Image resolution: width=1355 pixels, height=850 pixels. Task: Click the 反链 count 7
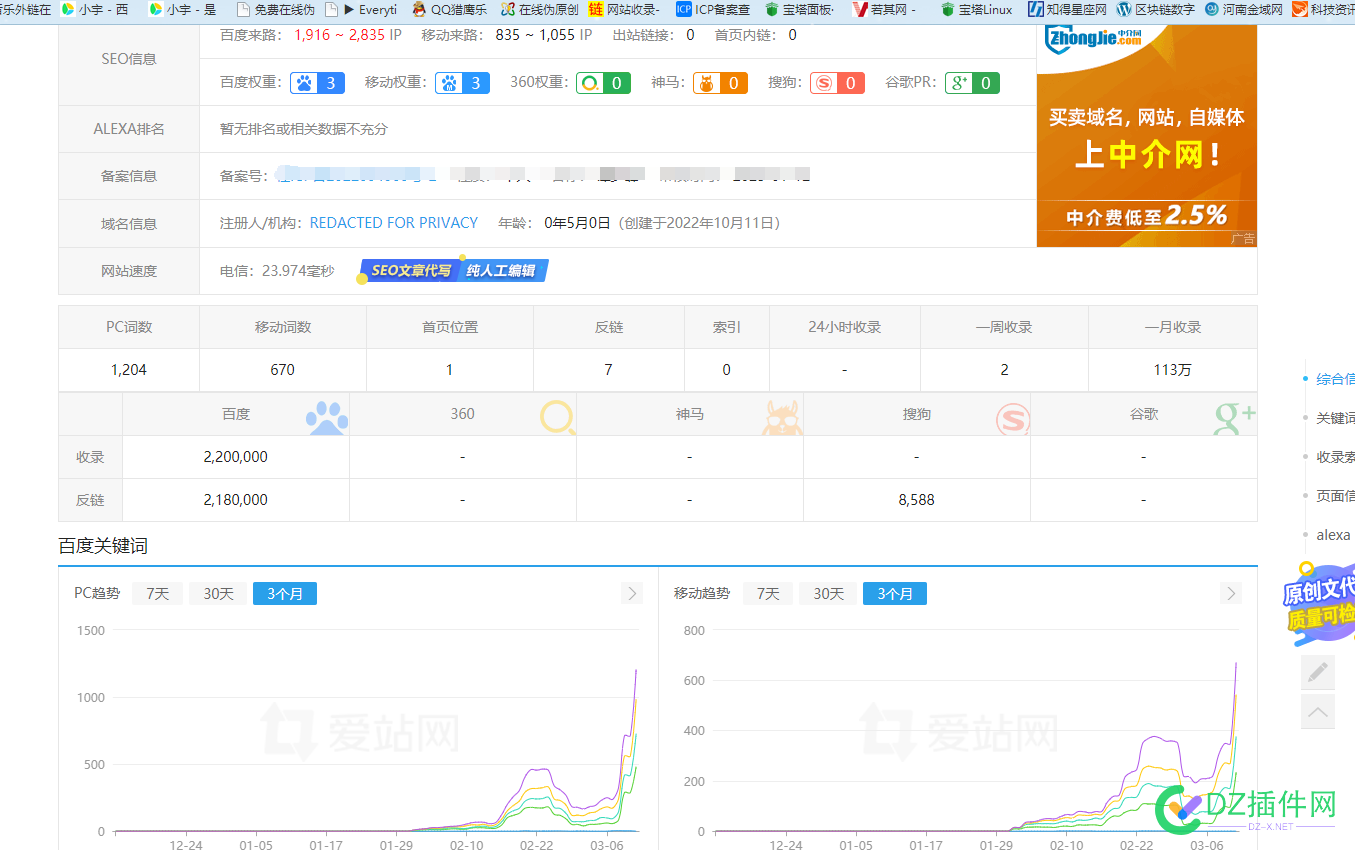click(x=608, y=370)
